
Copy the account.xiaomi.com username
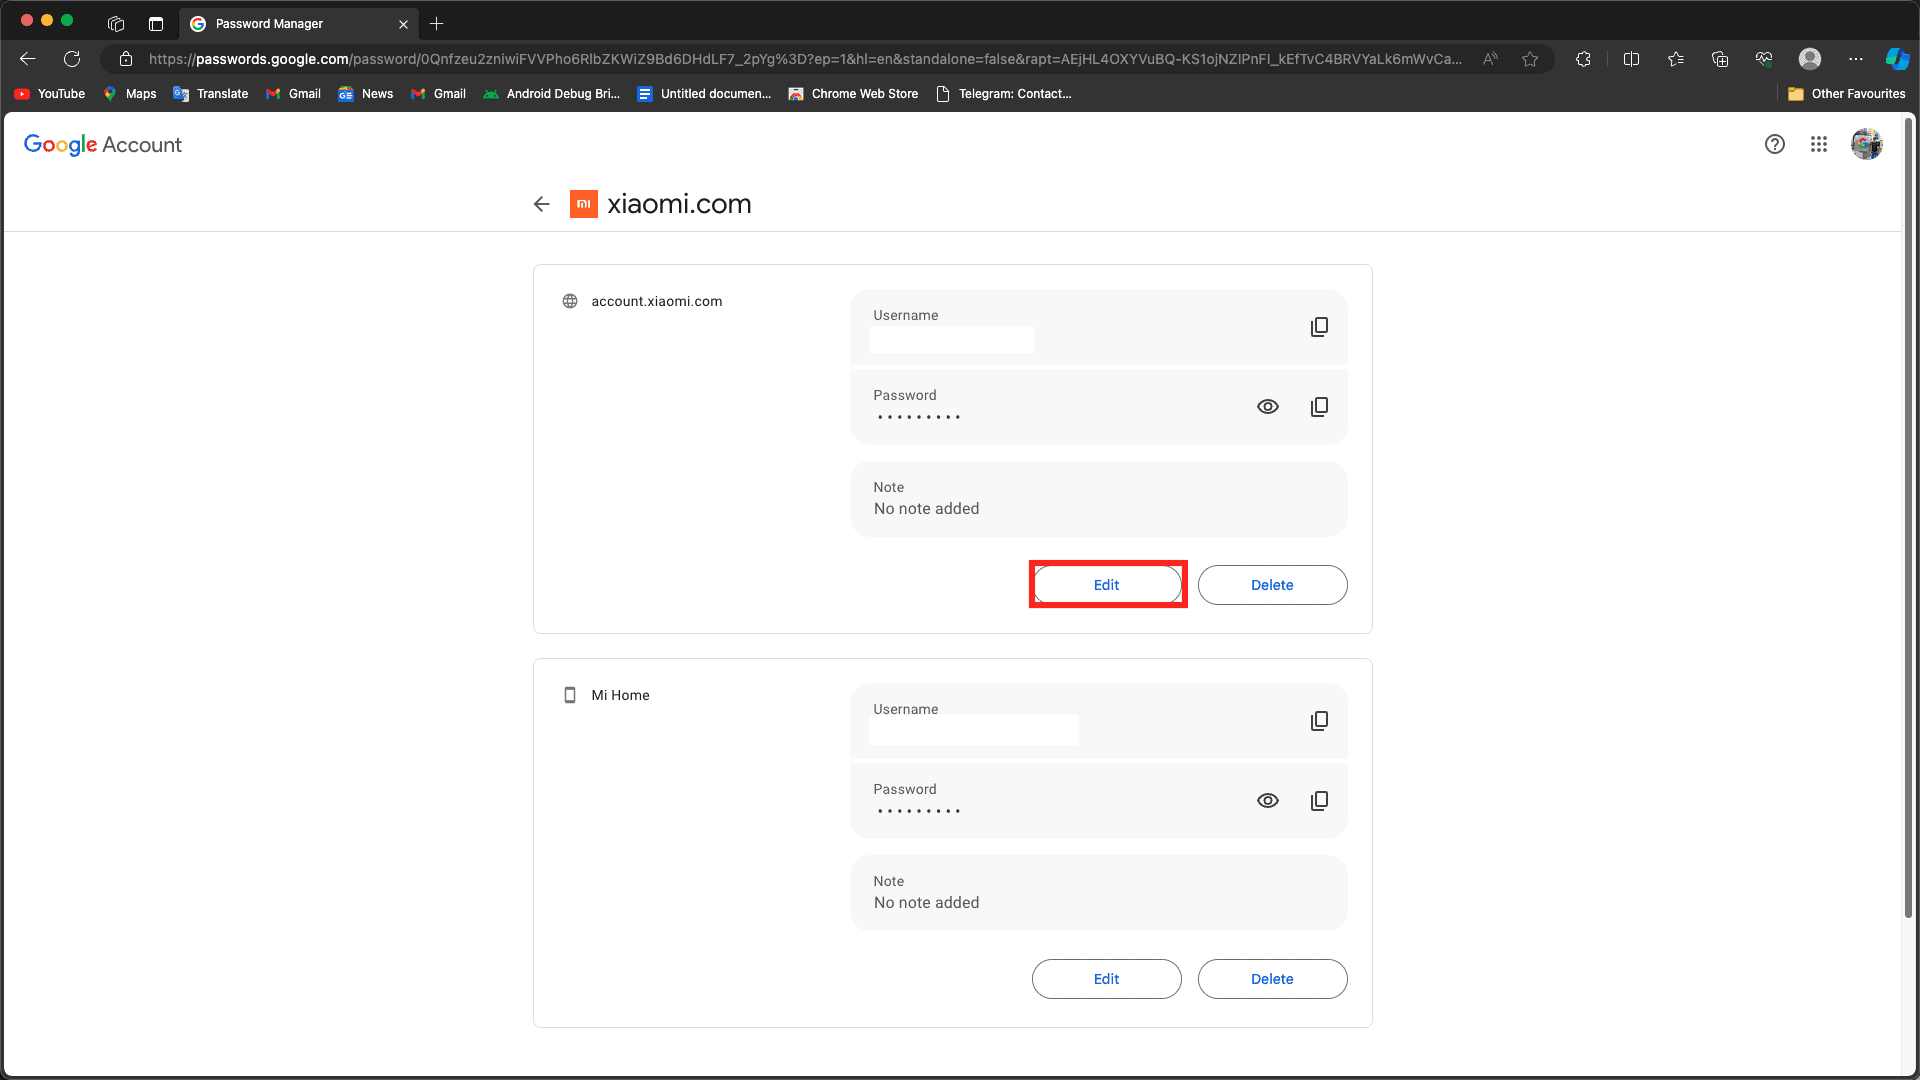coord(1319,327)
